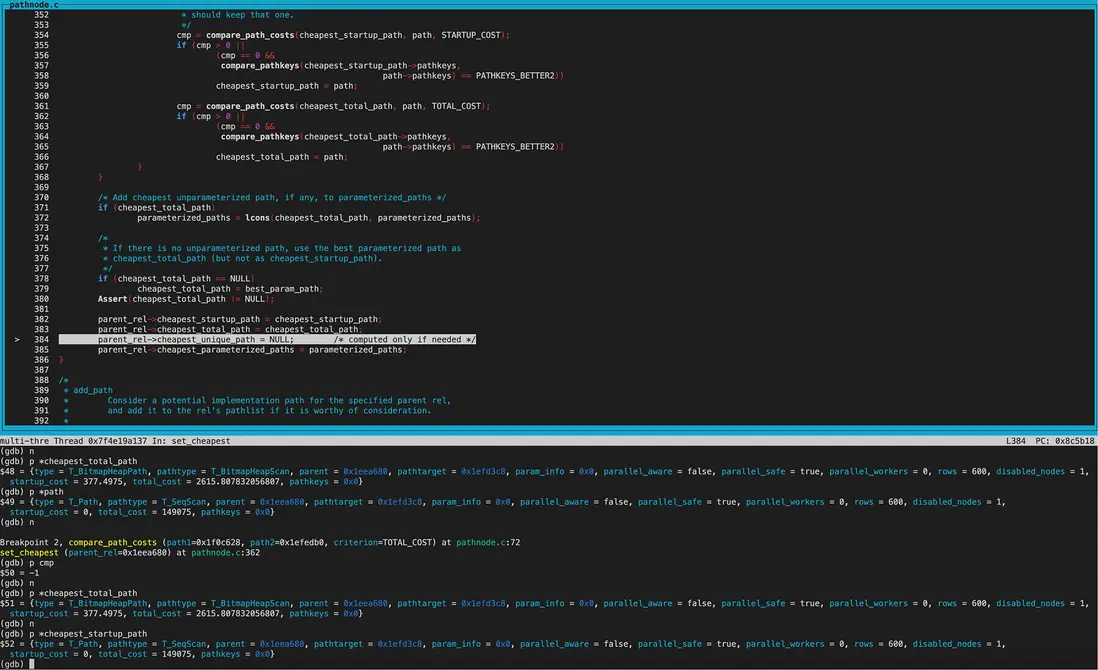Click the set_cheapest function name in status bar
This screenshot has width=1098, height=670.
coord(199,441)
